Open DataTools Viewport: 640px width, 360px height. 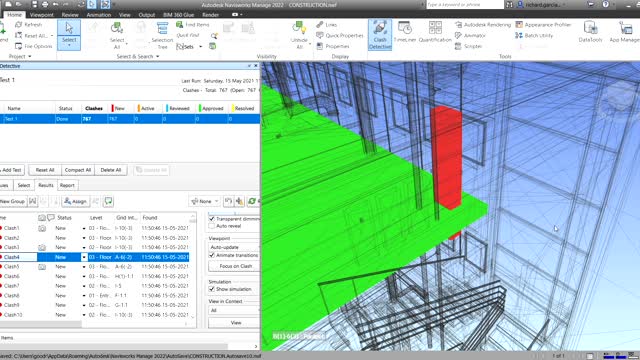(590, 32)
